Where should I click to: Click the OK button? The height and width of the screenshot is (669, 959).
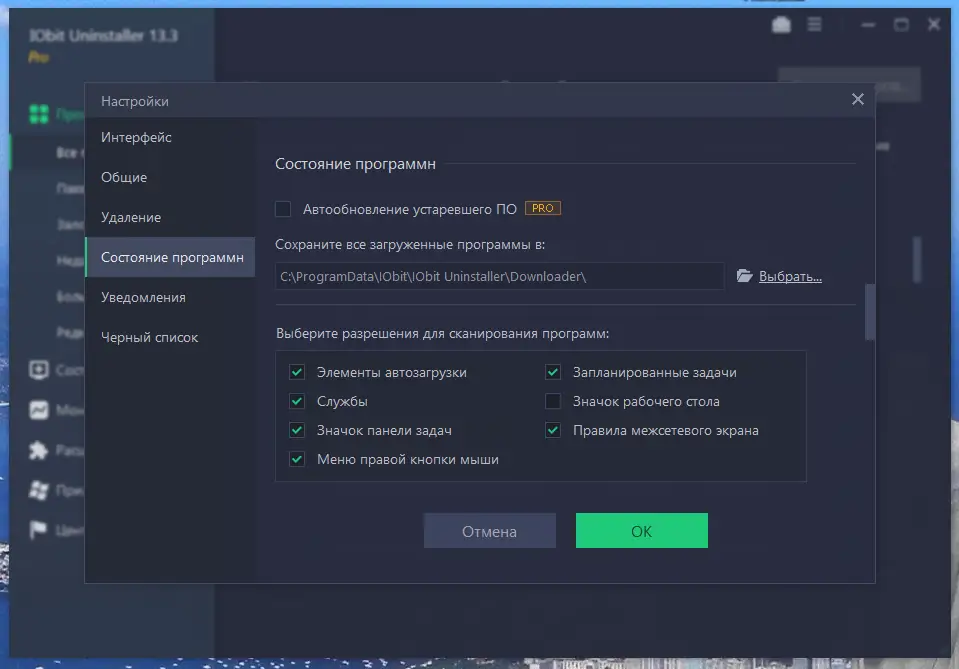click(641, 530)
